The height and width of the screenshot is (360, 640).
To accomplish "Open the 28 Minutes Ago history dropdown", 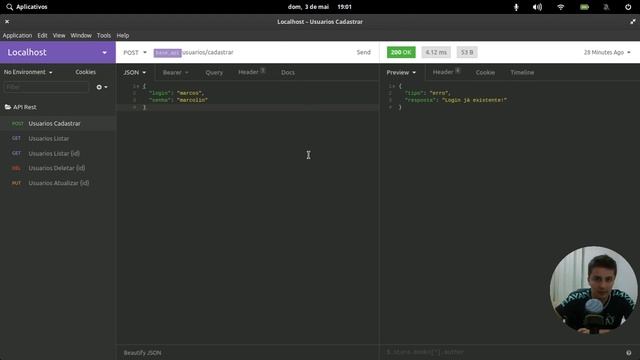I will tap(607, 52).
